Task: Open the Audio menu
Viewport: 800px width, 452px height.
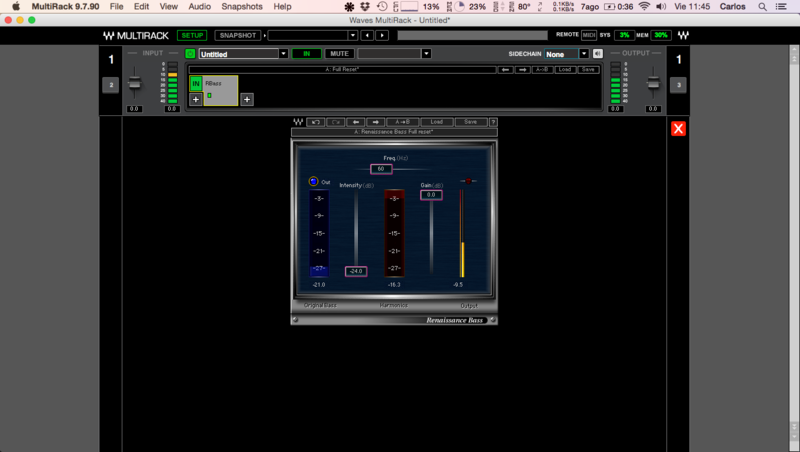Action: pyautogui.click(x=199, y=6)
